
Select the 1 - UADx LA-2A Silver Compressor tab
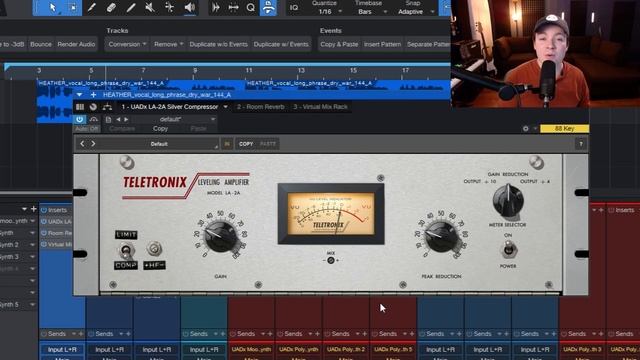tap(169, 107)
